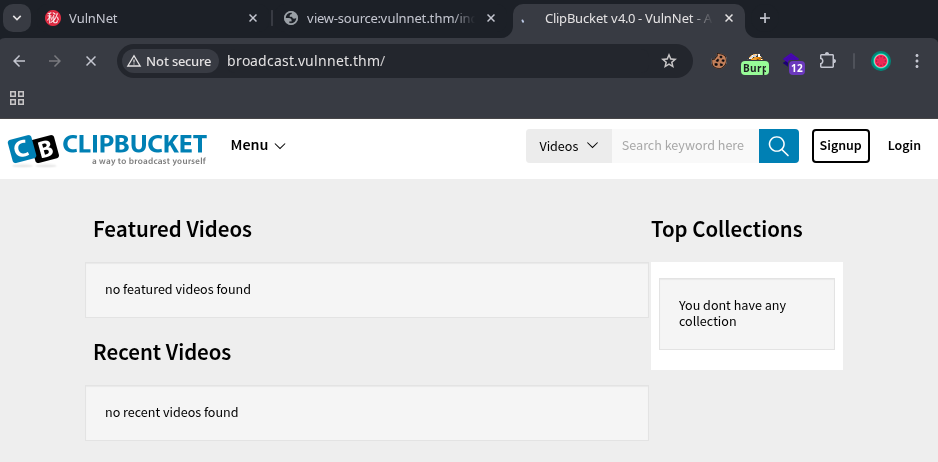Click the blue search magnifier button

(x=778, y=146)
